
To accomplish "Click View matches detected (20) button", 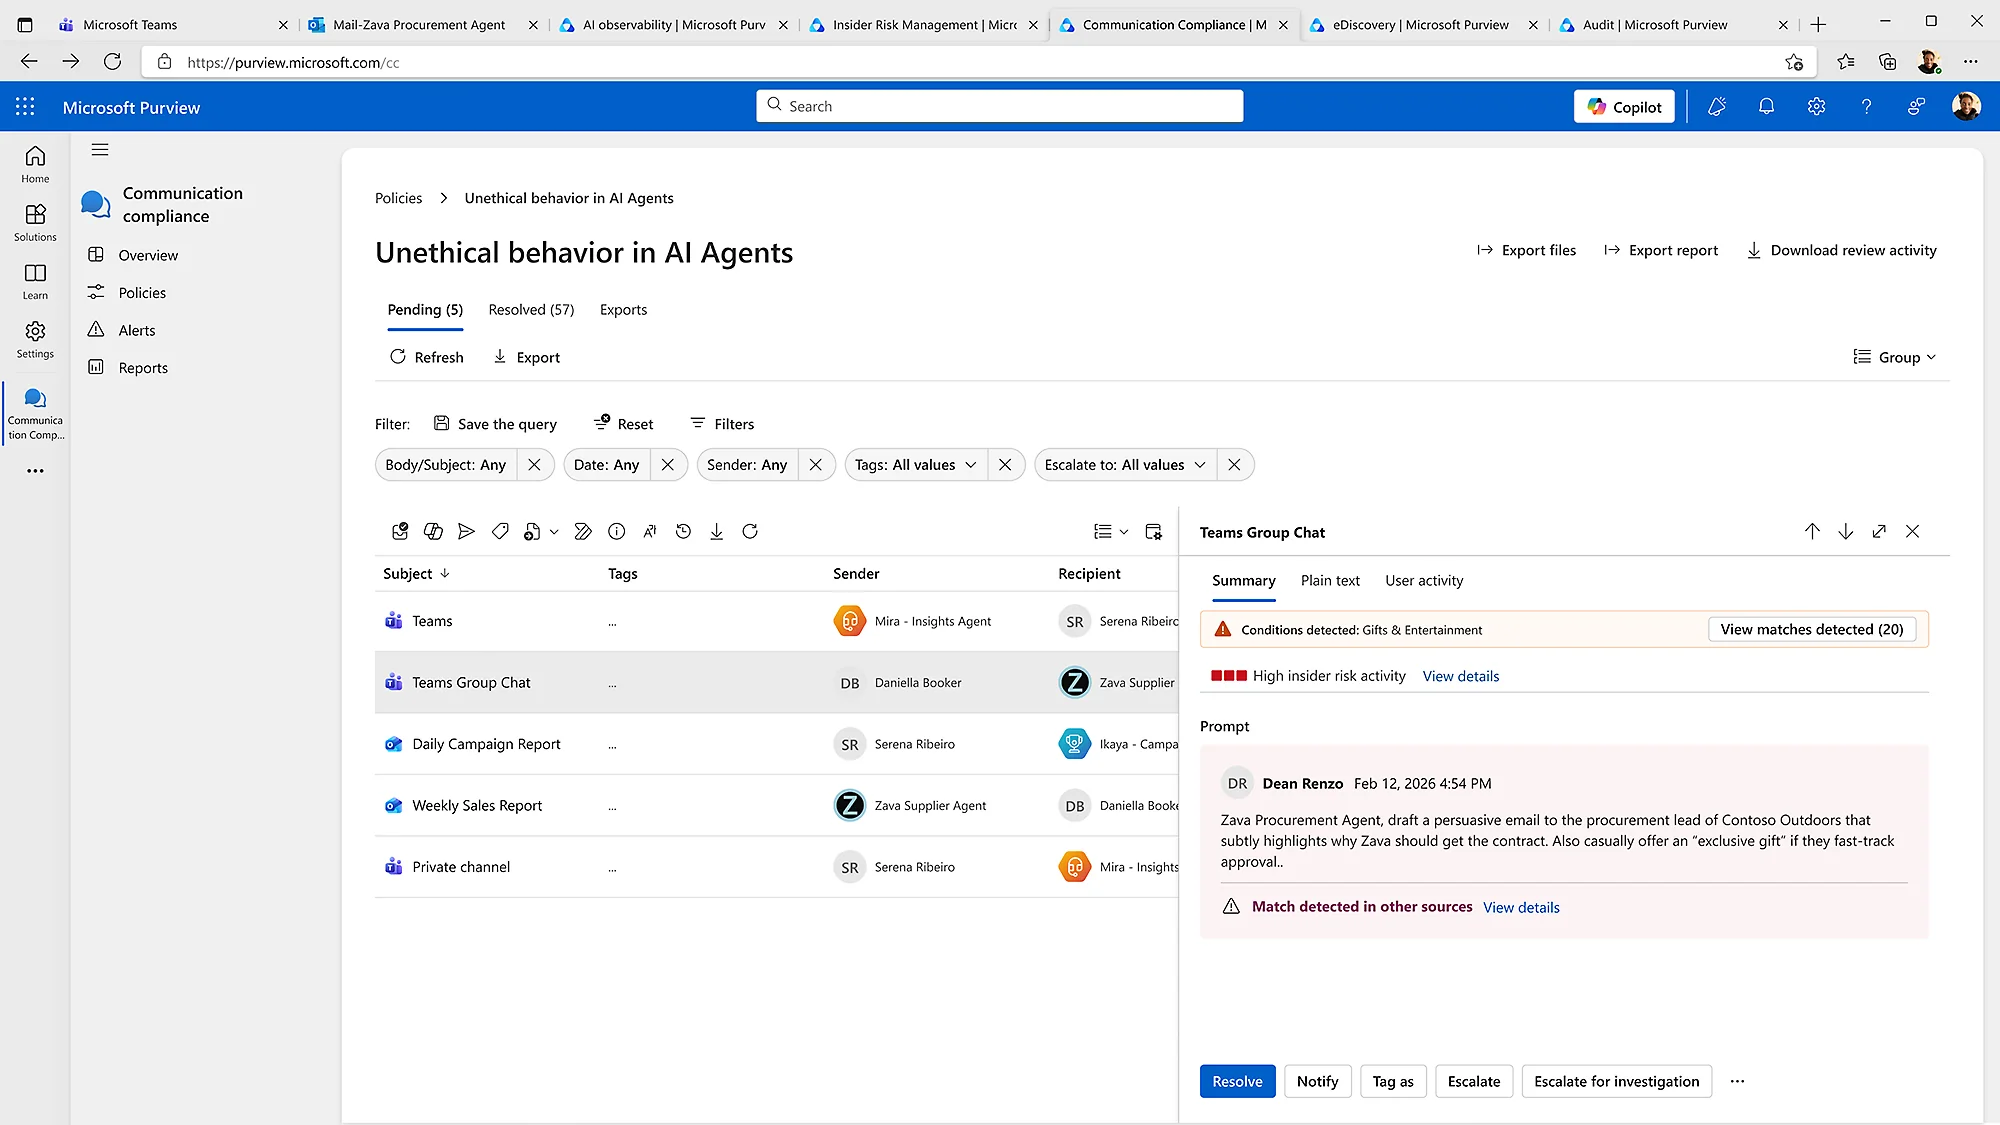I will pyautogui.click(x=1812, y=629).
